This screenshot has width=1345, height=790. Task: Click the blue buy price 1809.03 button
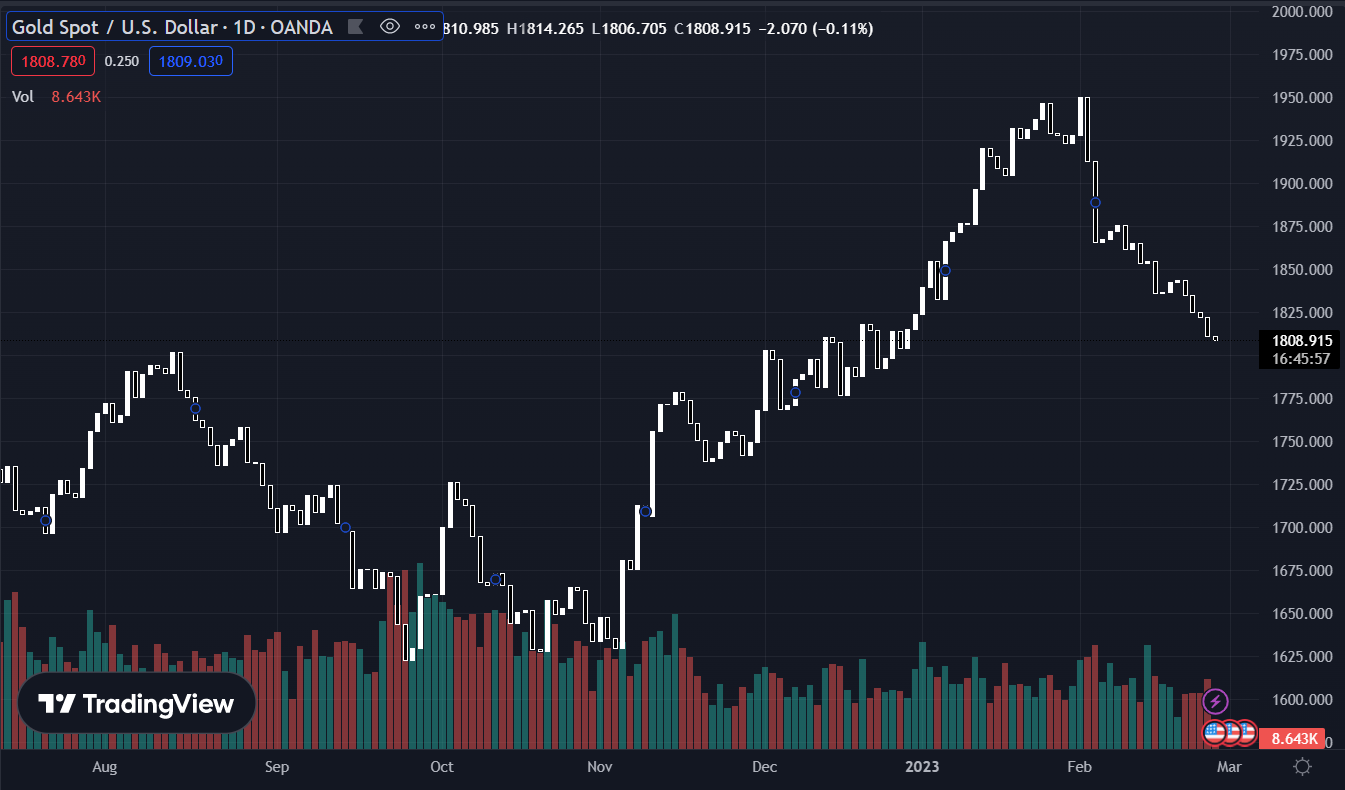pyautogui.click(x=191, y=61)
